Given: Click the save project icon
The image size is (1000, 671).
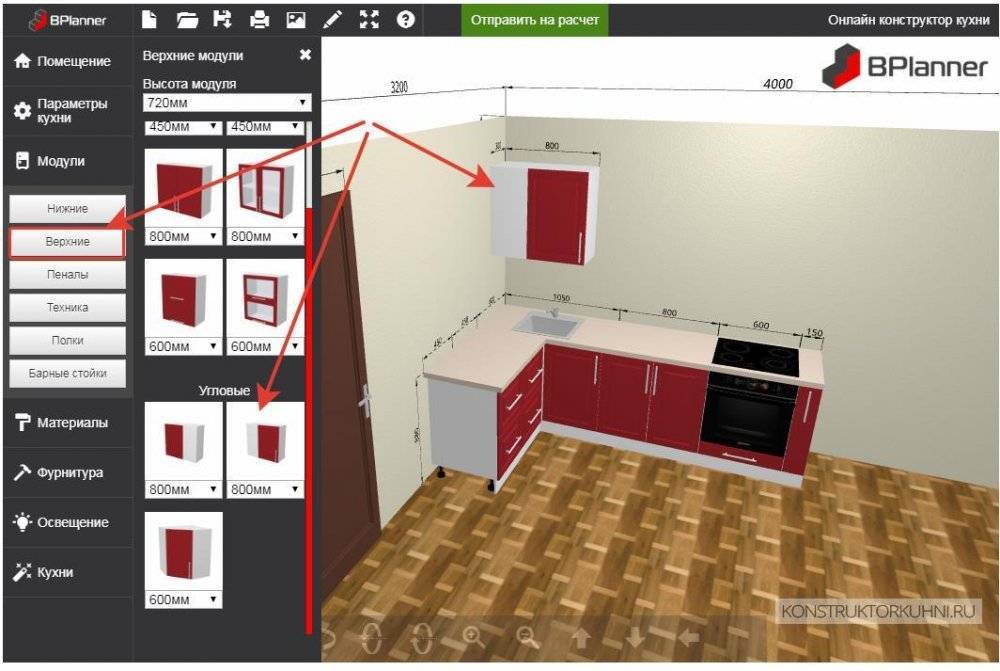Looking at the screenshot, I should point(222,19).
